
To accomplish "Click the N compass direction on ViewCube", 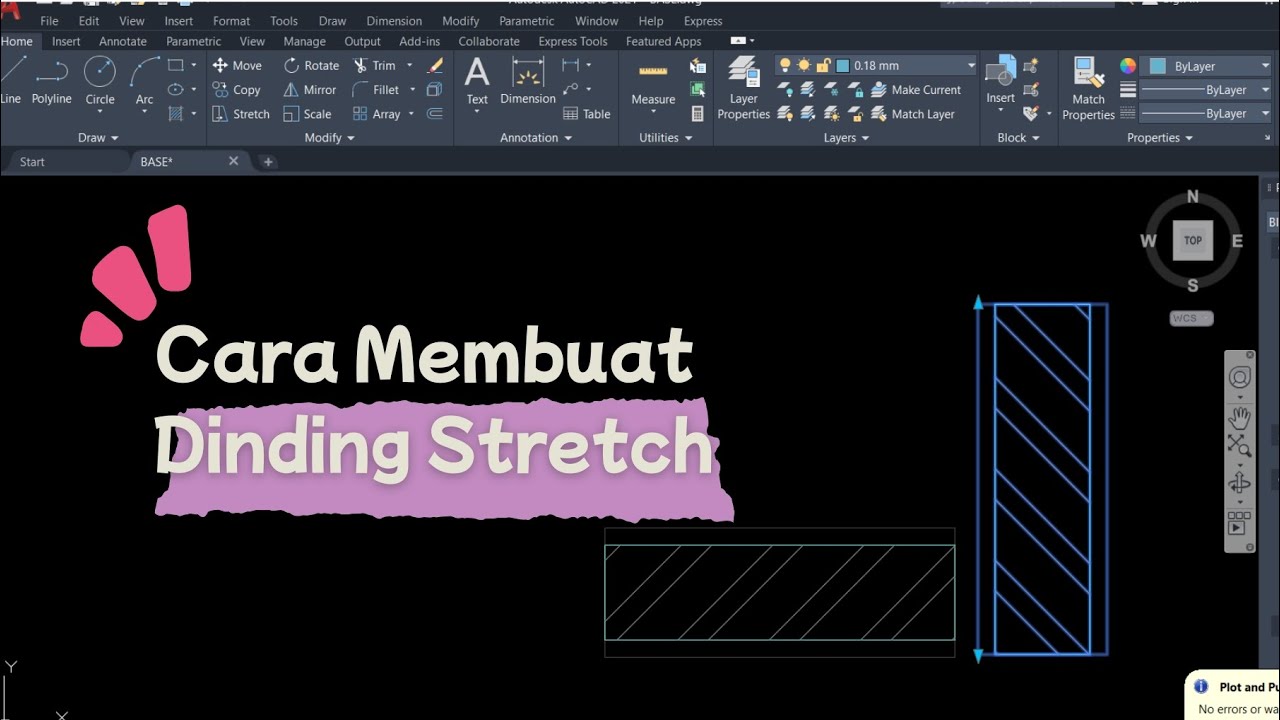I will tap(1192, 198).
